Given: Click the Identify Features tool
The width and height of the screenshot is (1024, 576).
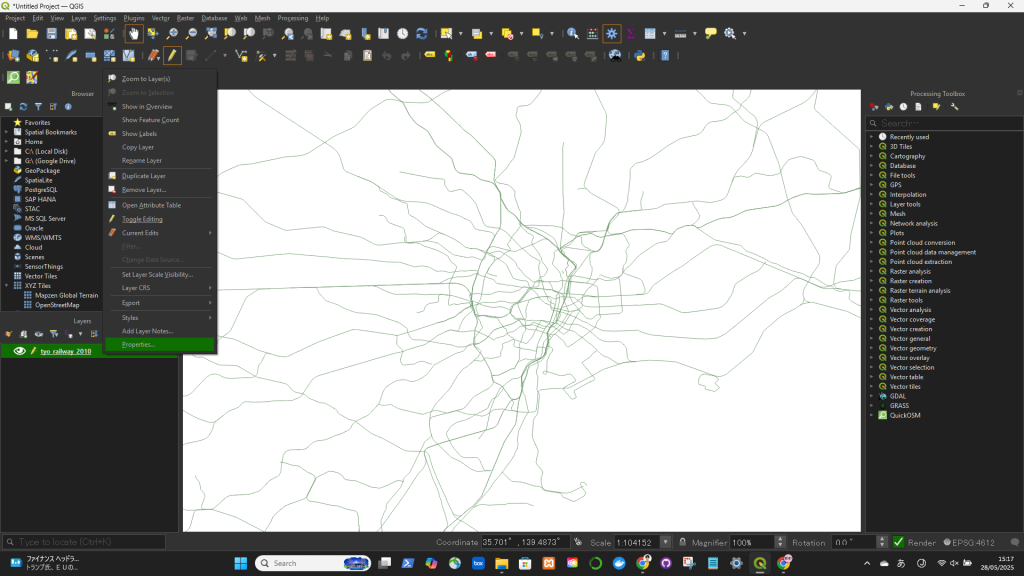Looking at the screenshot, I should pyautogui.click(x=572, y=33).
